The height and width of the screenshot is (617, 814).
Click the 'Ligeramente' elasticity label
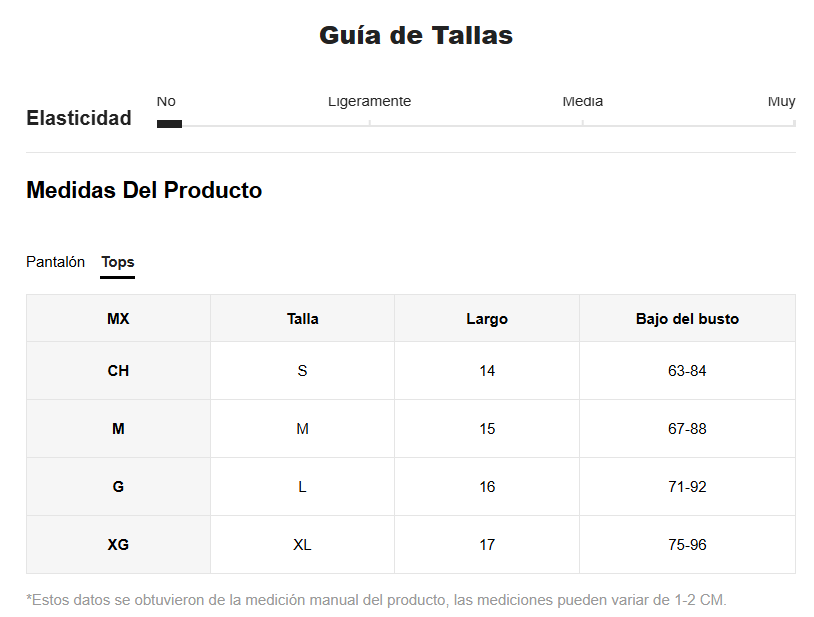click(369, 102)
